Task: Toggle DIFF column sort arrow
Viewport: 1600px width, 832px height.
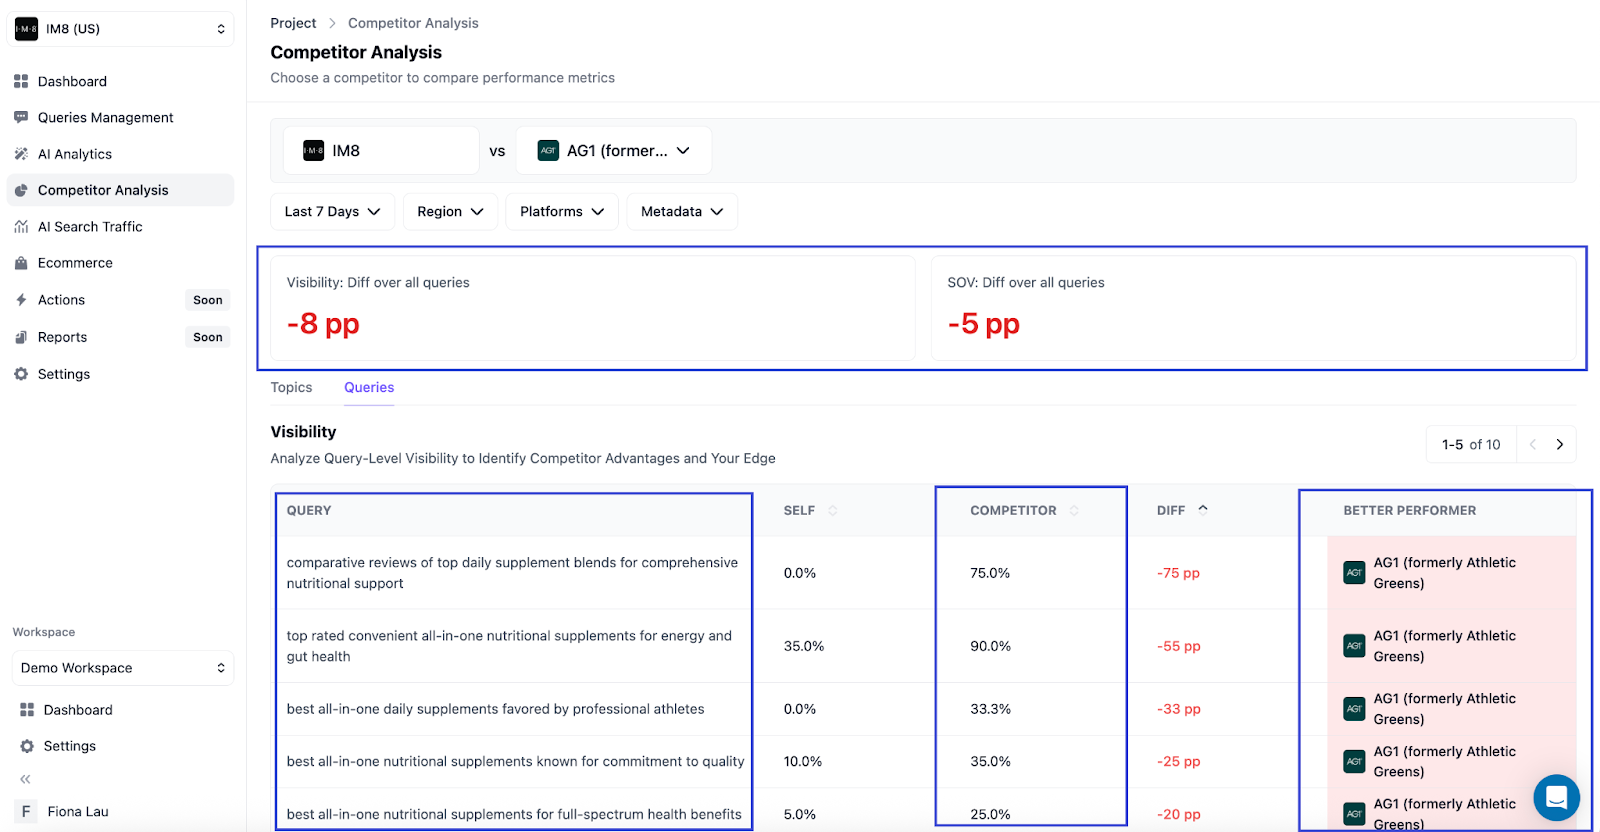Action: point(1203,509)
